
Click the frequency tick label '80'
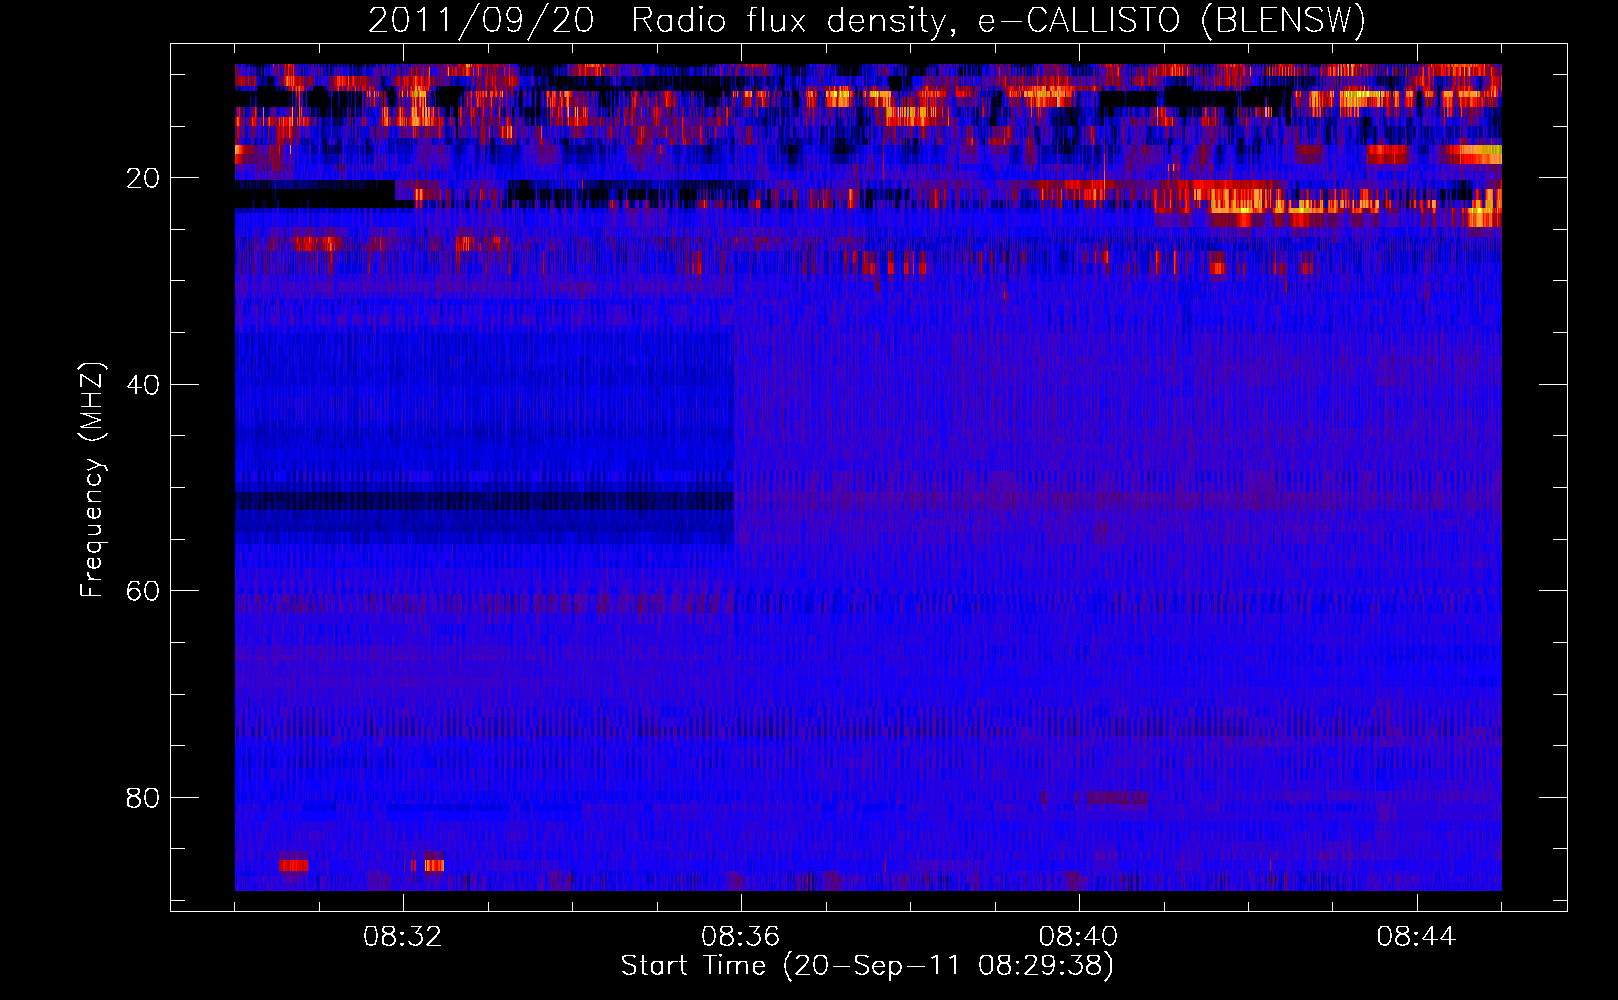click(143, 798)
